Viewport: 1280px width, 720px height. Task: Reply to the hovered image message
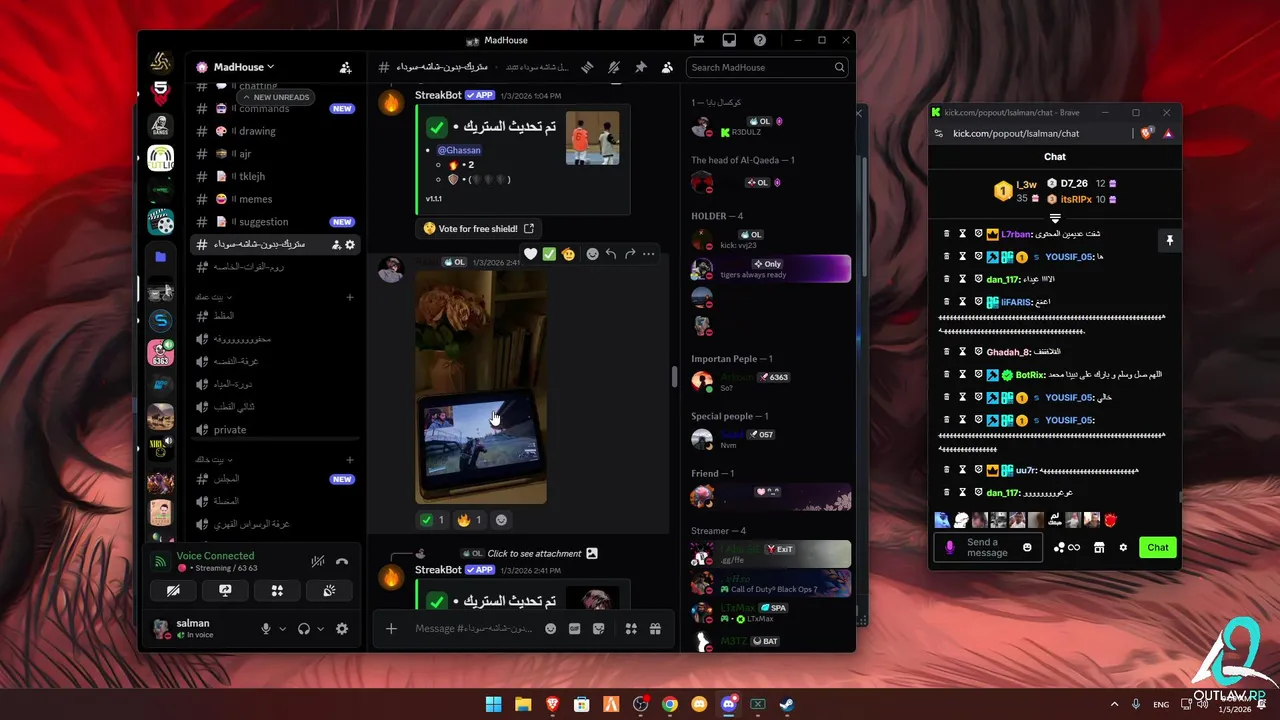(611, 254)
